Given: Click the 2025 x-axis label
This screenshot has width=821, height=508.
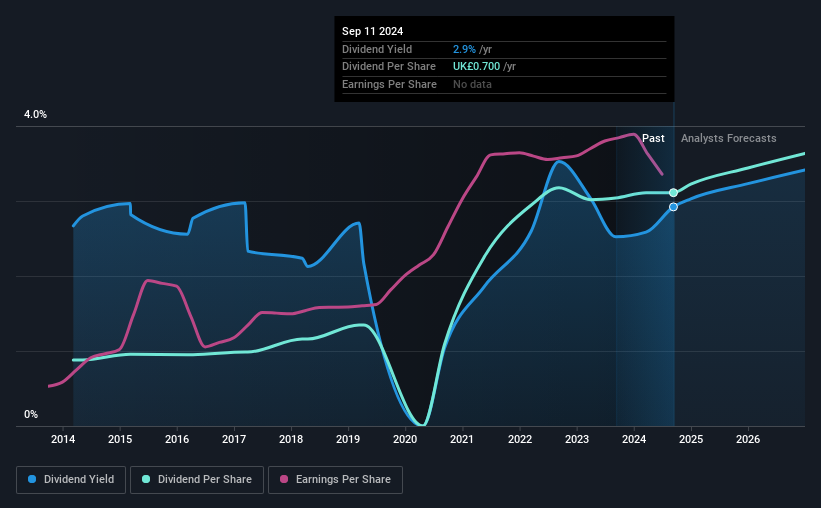Looking at the screenshot, I should click(691, 439).
